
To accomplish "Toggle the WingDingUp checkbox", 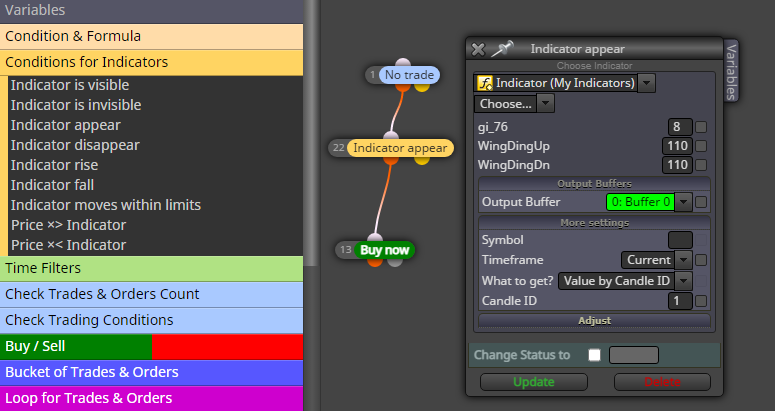I will [x=701, y=146].
